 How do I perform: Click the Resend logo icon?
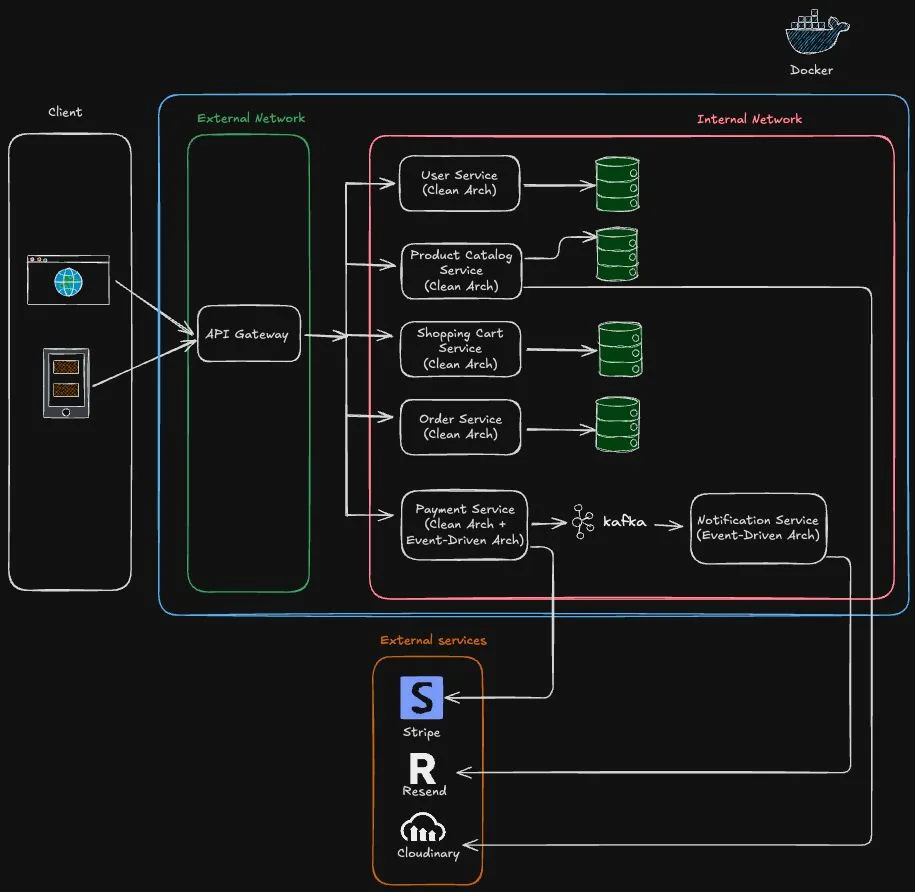pos(423,769)
